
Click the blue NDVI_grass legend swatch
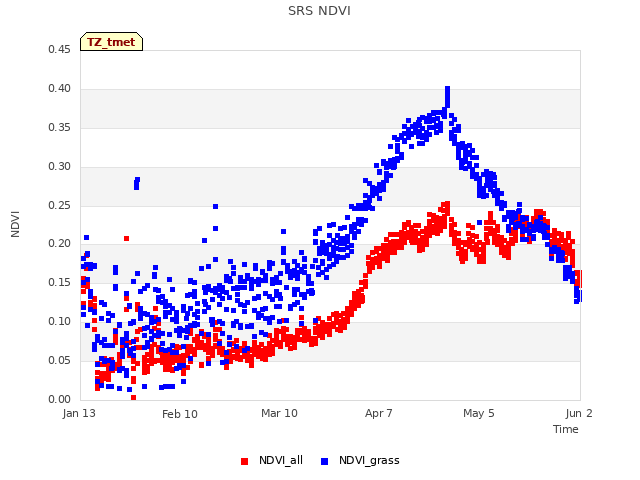click(324, 461)
